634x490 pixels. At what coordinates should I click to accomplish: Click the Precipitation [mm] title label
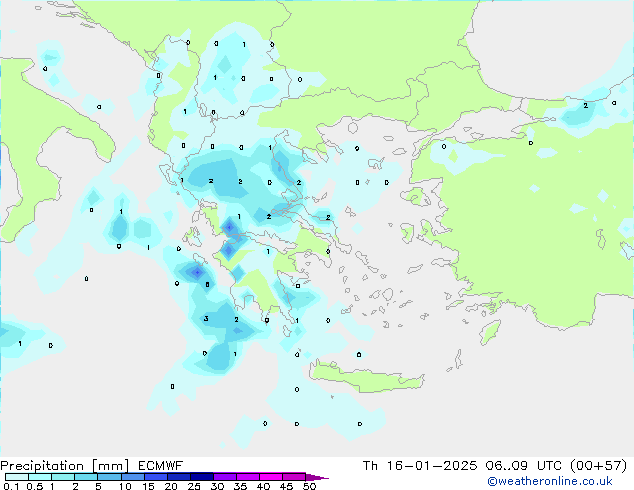coord(58,465)
